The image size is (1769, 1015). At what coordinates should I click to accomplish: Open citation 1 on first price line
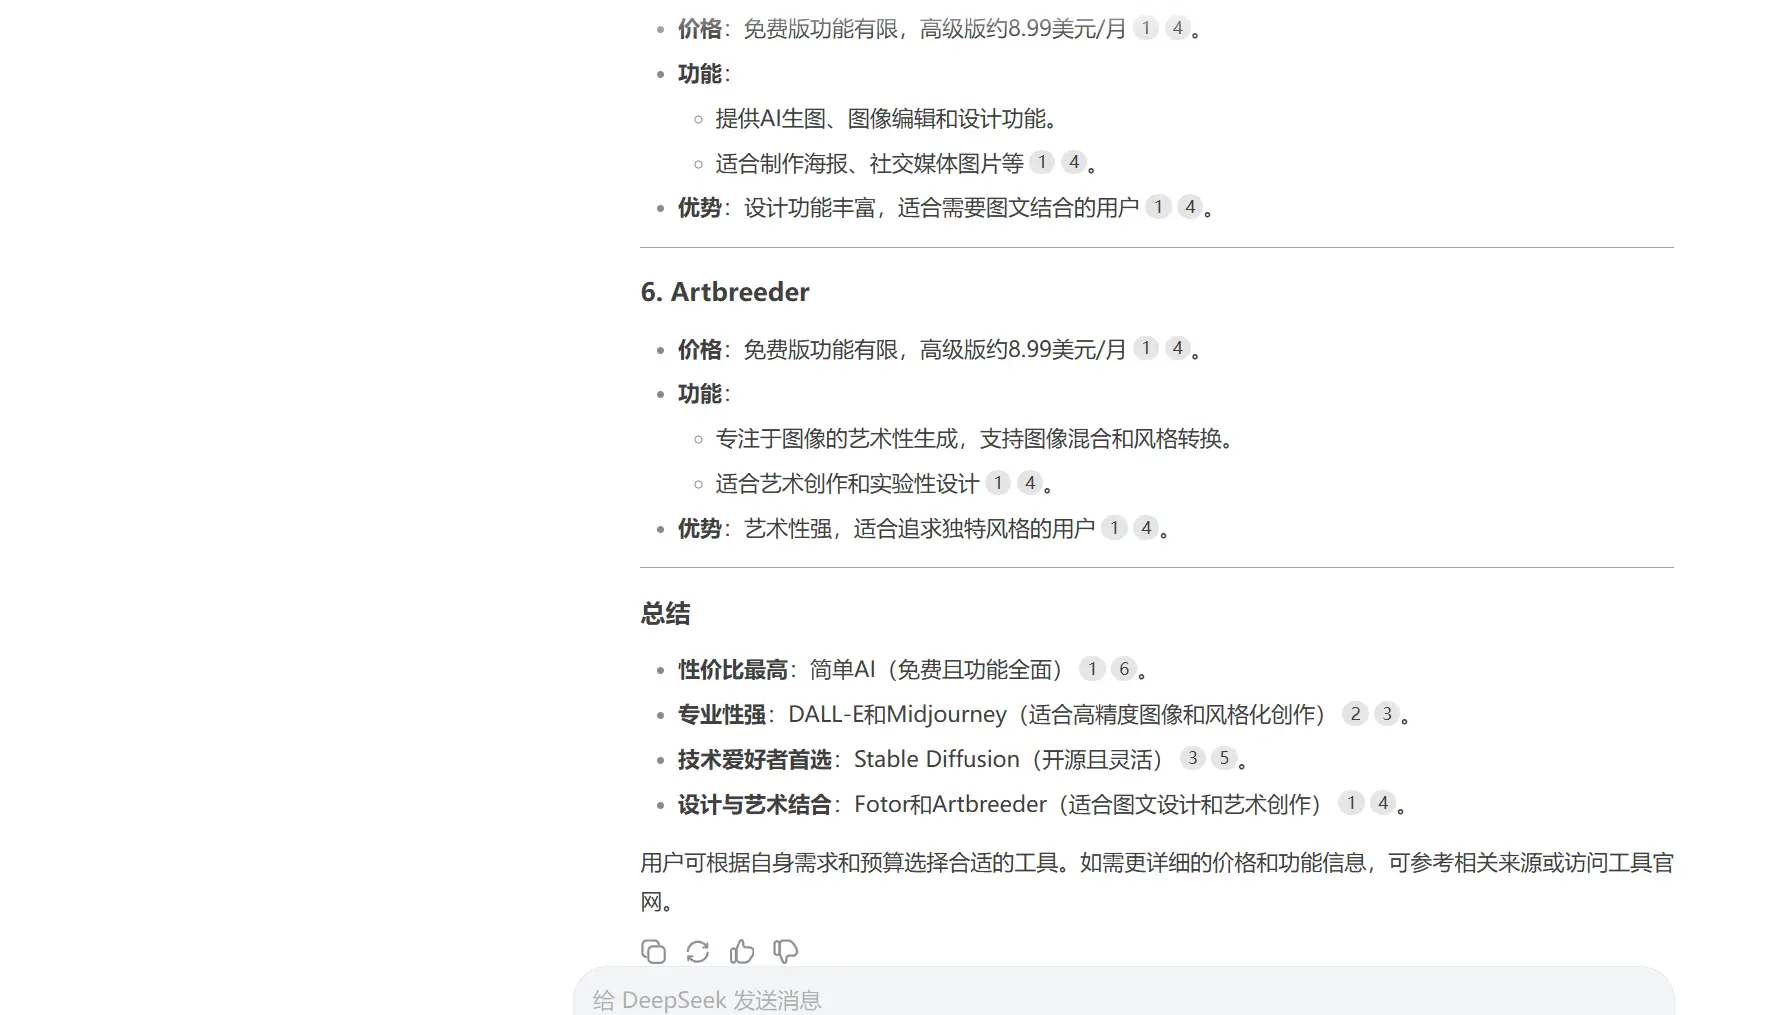(1146, 28)
